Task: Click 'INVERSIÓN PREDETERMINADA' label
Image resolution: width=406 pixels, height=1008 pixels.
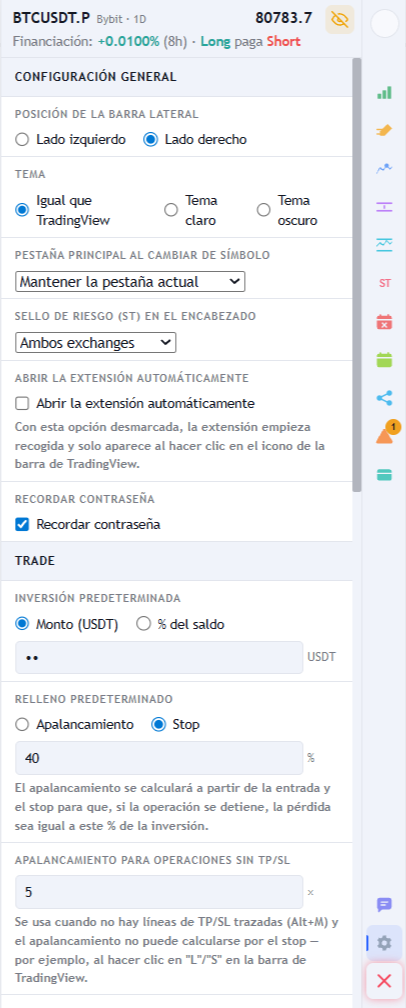Action: click(x=98, y=598)
